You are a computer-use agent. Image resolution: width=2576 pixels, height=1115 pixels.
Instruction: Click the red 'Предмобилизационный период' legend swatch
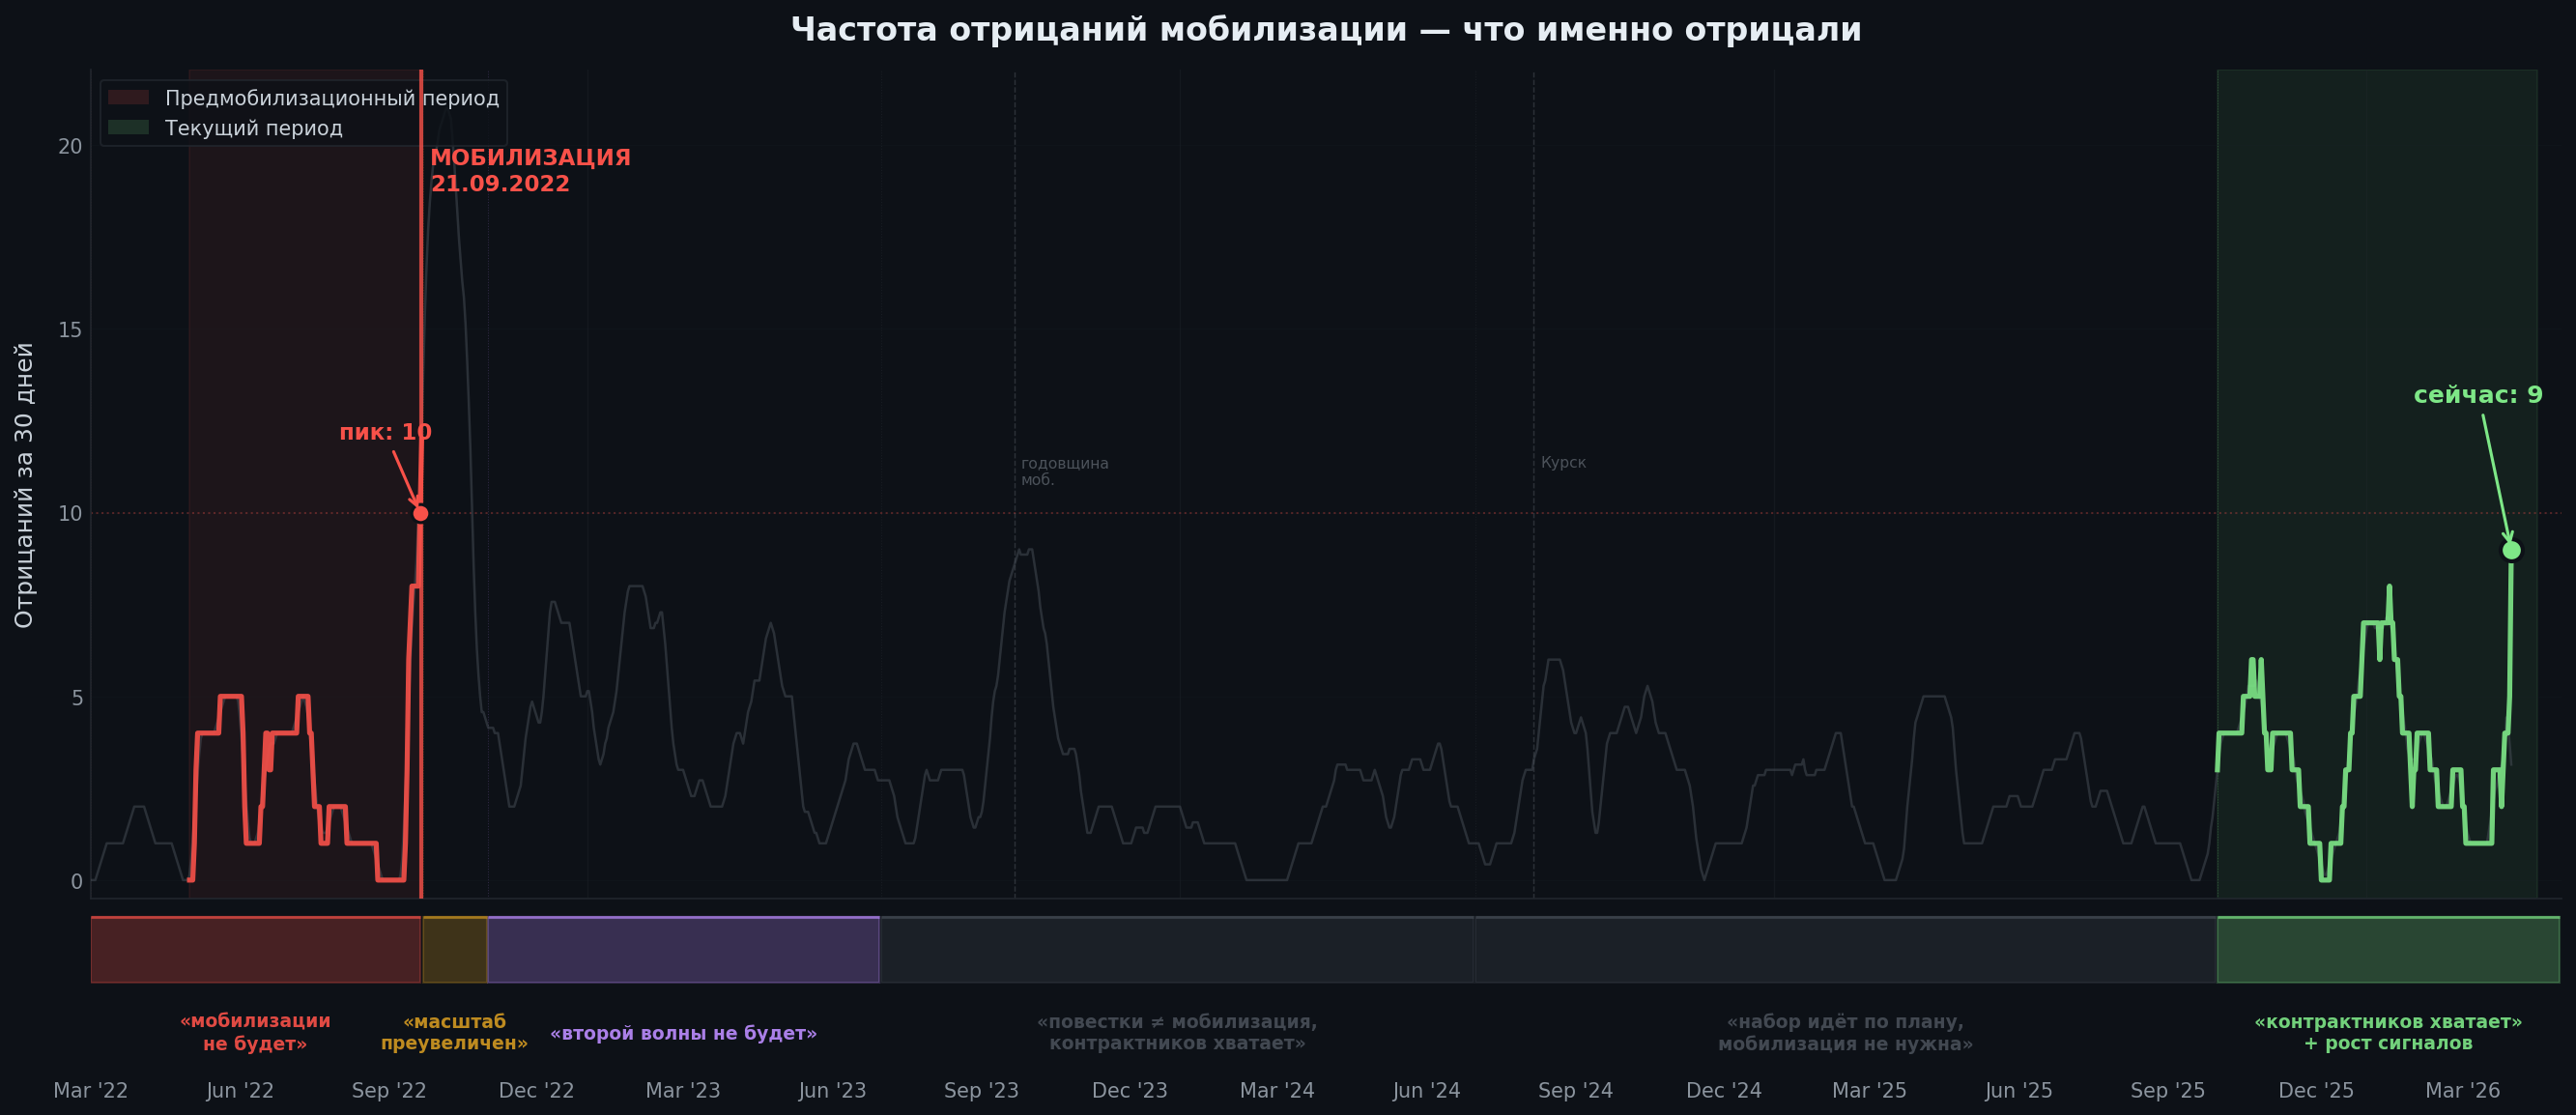click(x=128, y=98)
